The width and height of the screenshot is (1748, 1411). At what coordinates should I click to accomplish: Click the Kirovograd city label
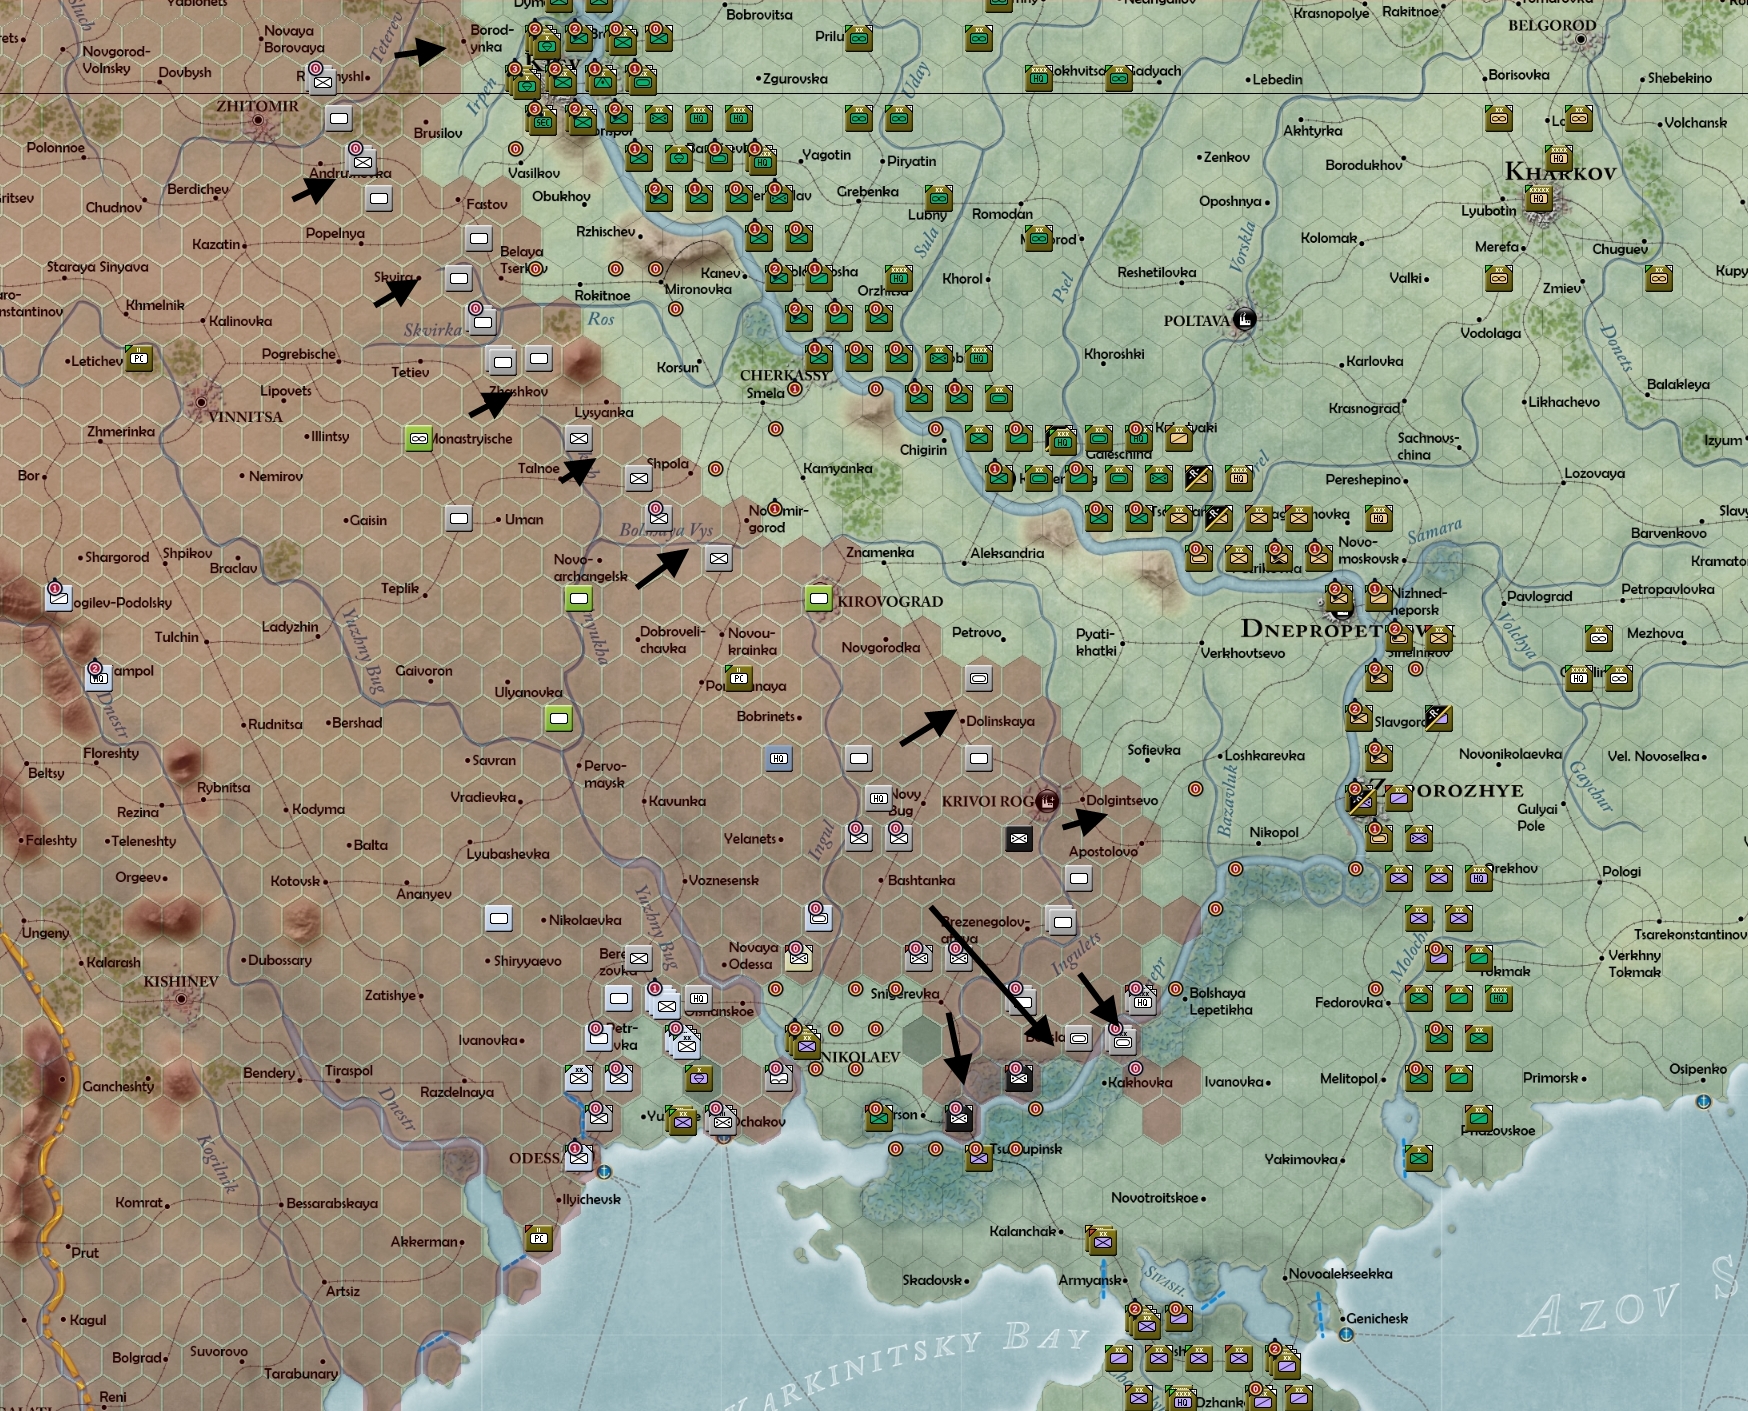[x=890, y=601]
